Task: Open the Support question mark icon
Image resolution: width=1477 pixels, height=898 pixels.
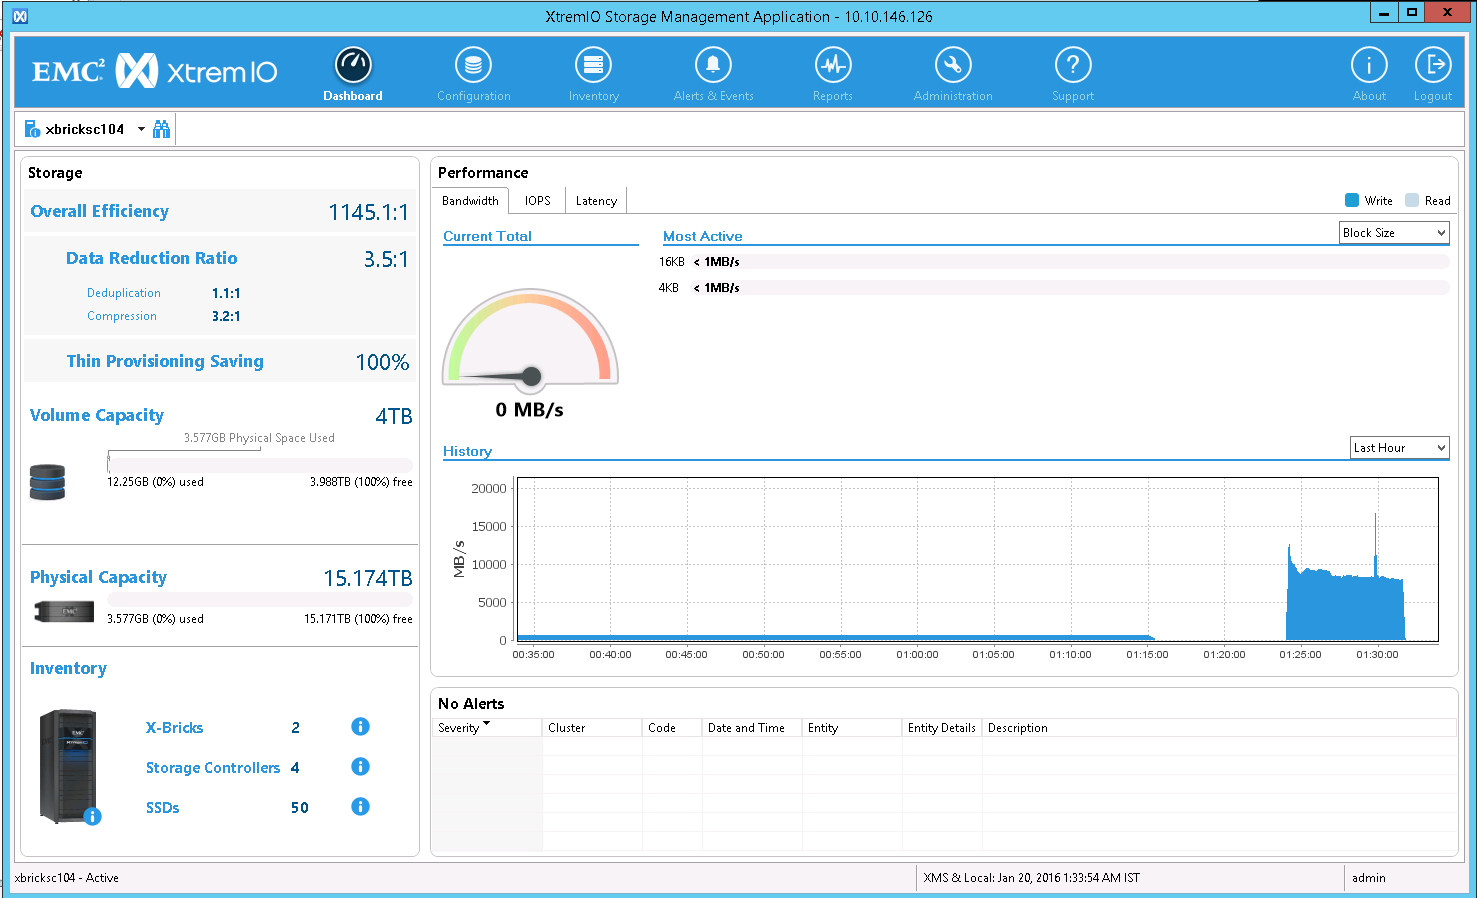Action: 1072,66
